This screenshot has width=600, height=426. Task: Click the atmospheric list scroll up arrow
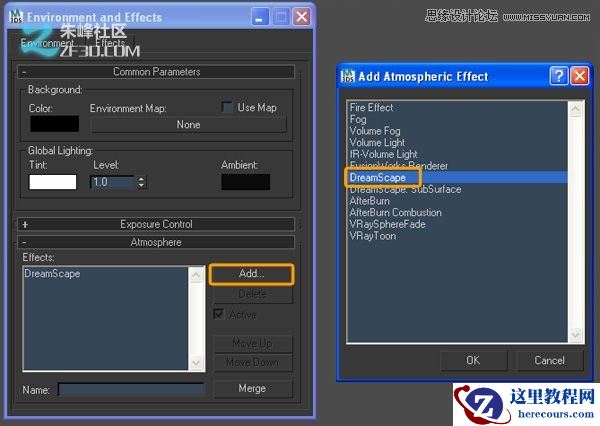click(x=576, y=109)
